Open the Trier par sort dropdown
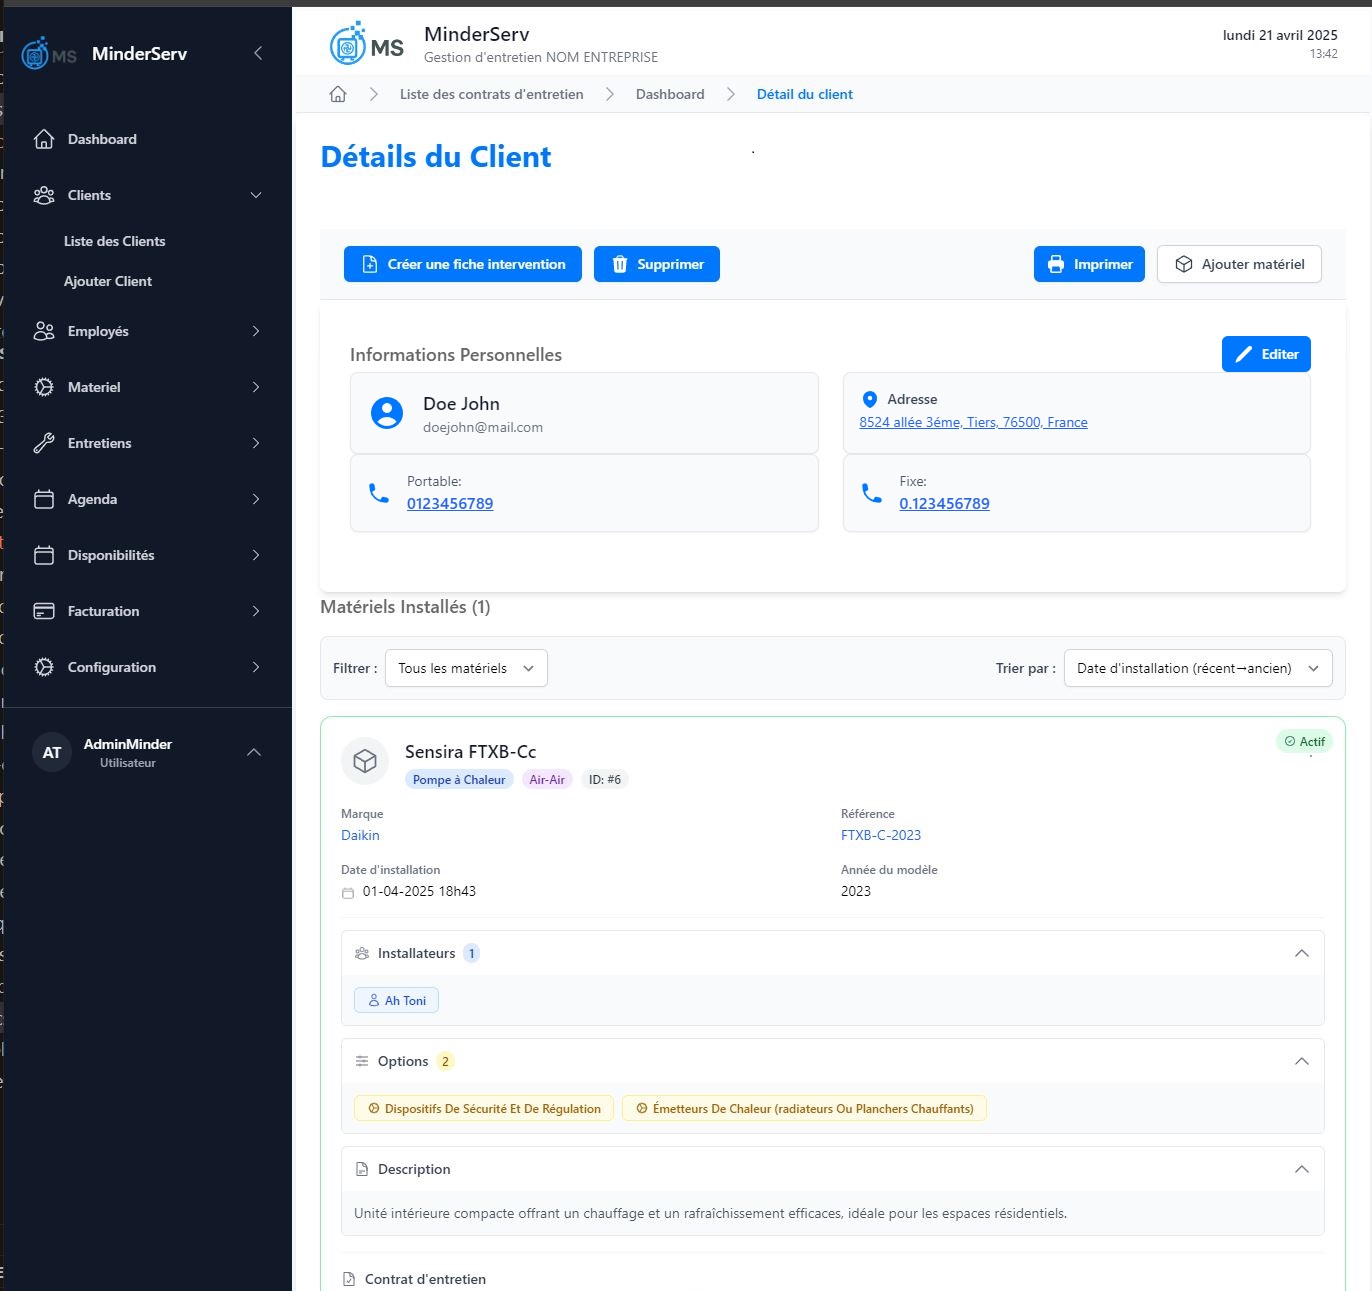The width and height of the screenshot is (1372, 1291). point(1197,668)
